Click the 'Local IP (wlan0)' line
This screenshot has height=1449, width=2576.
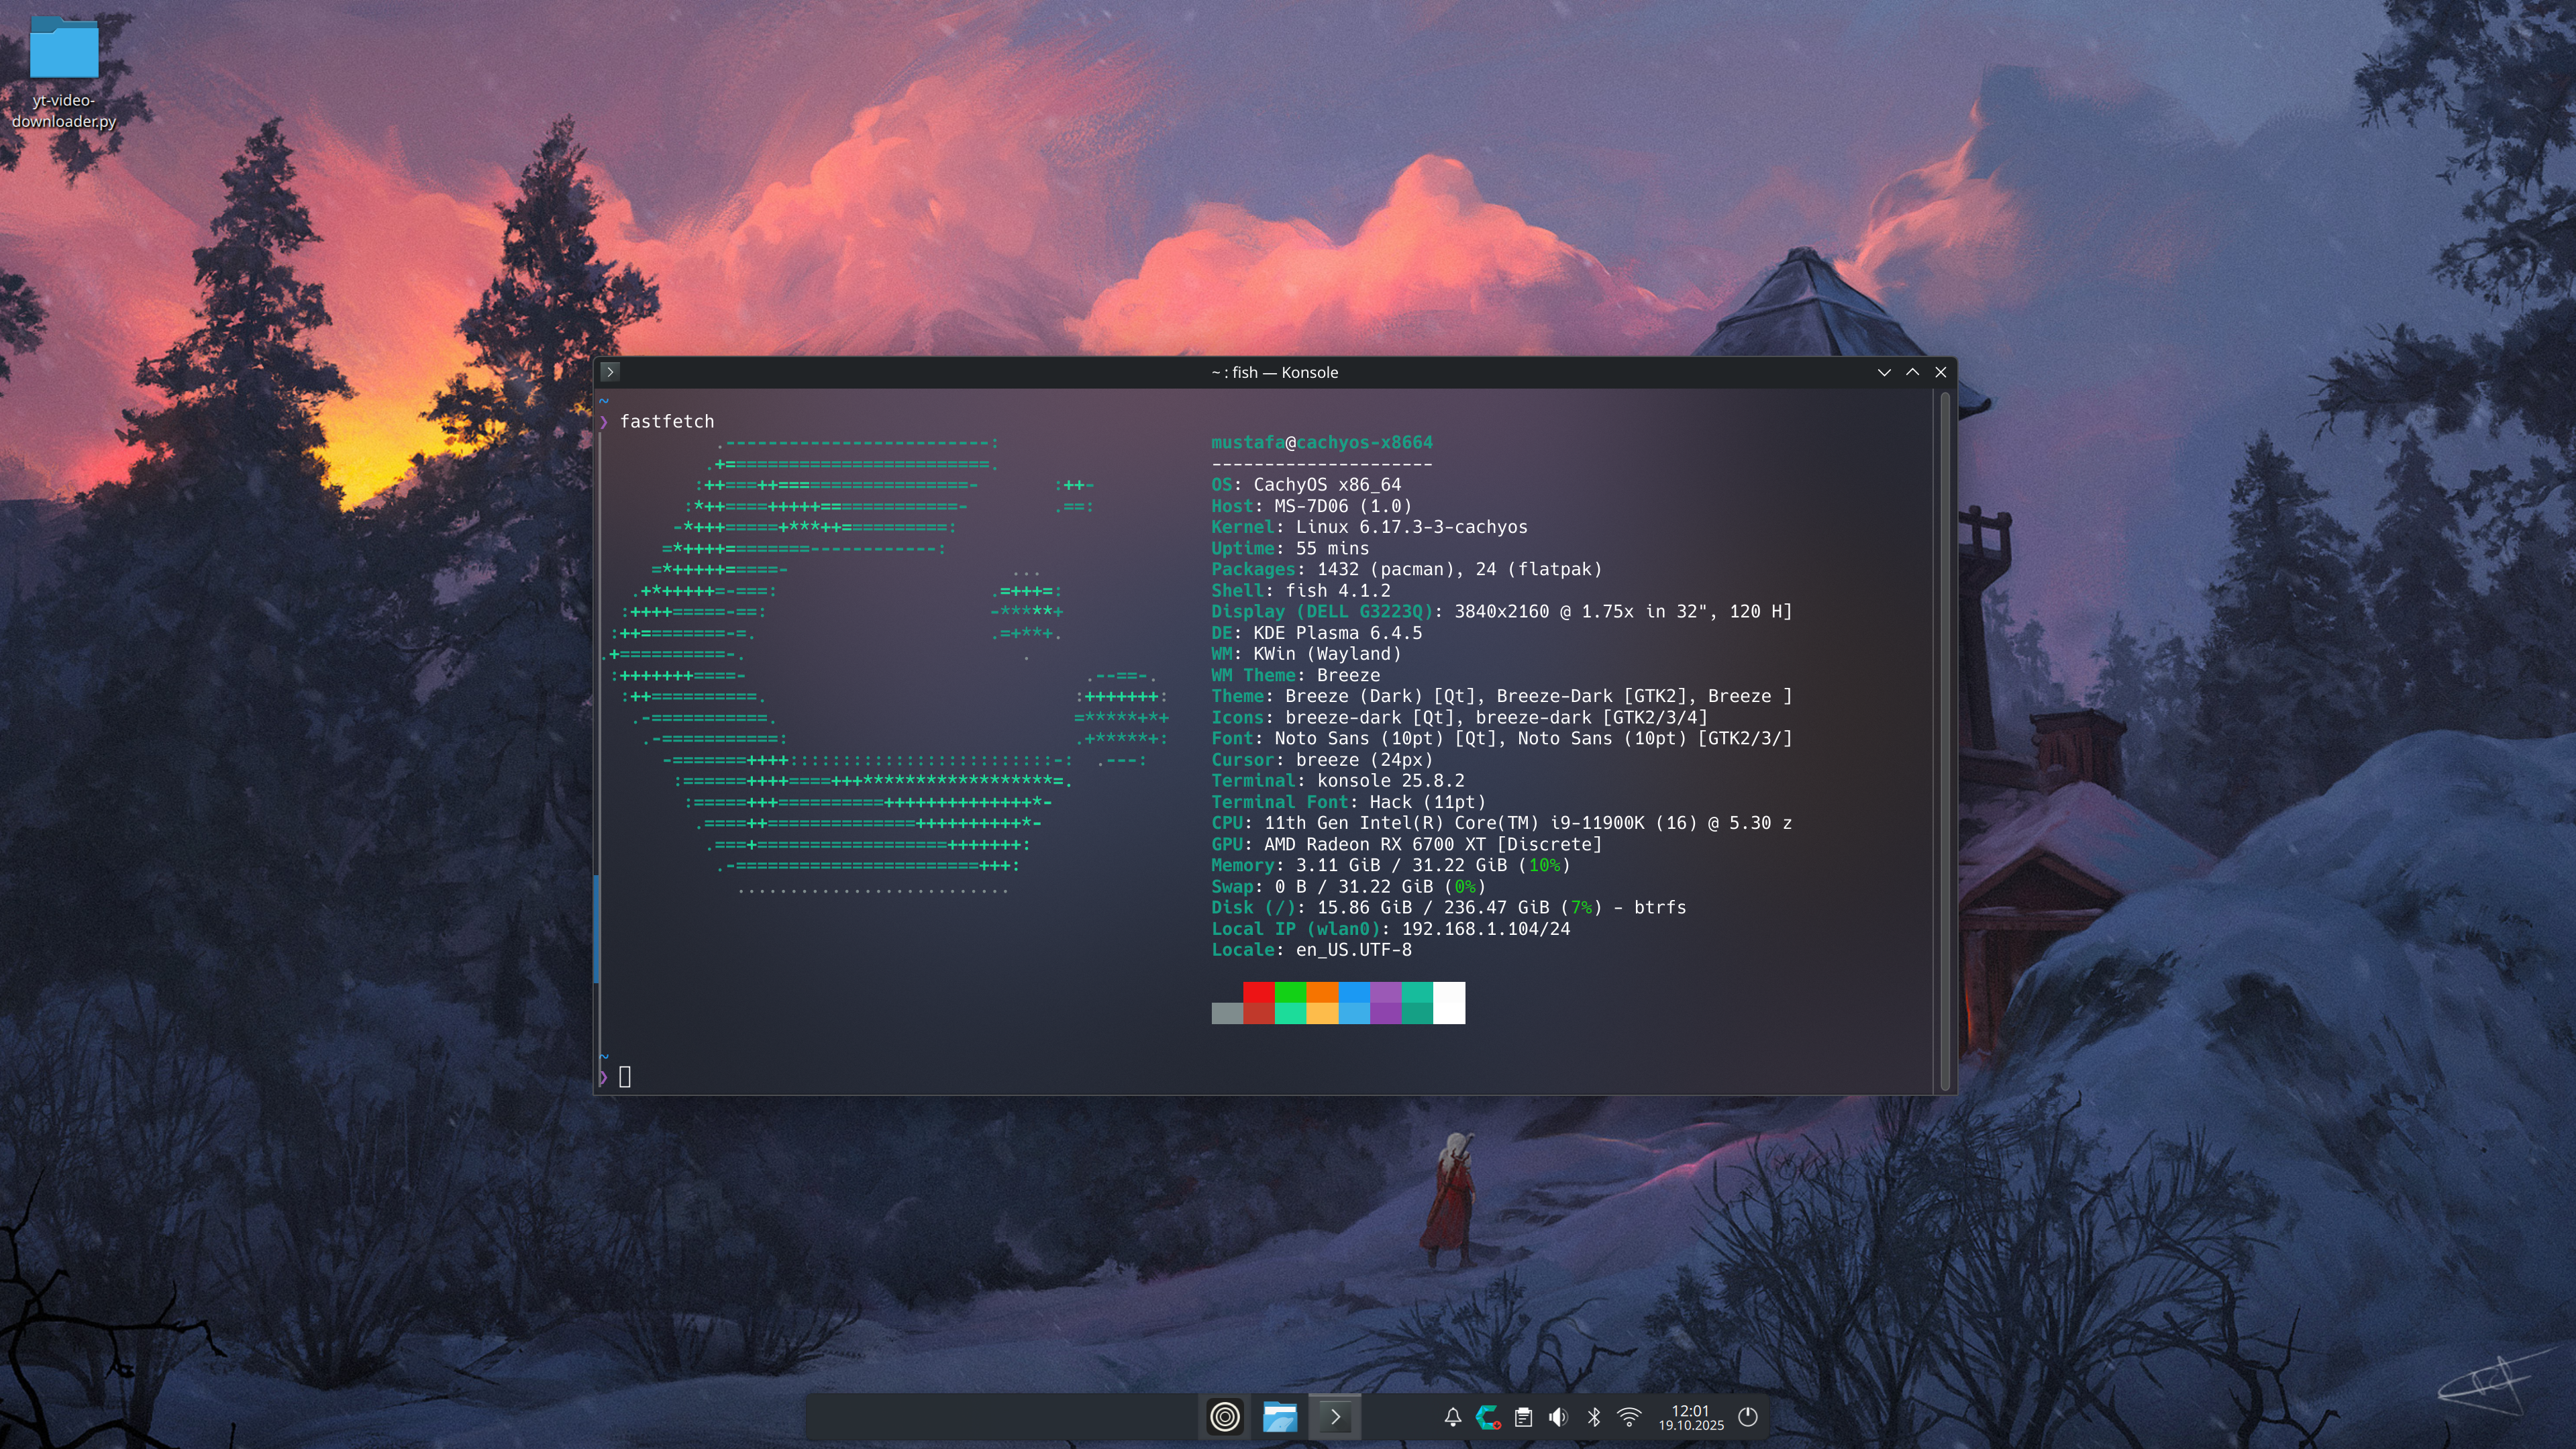(x=1391, y=929)
